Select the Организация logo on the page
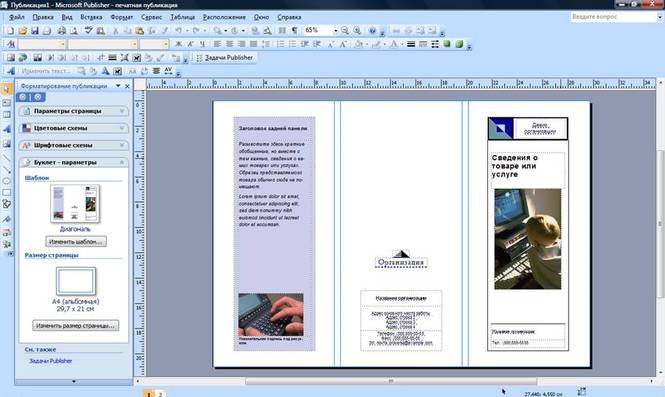This screenshot has height=397, width=665. pos(401,259)
